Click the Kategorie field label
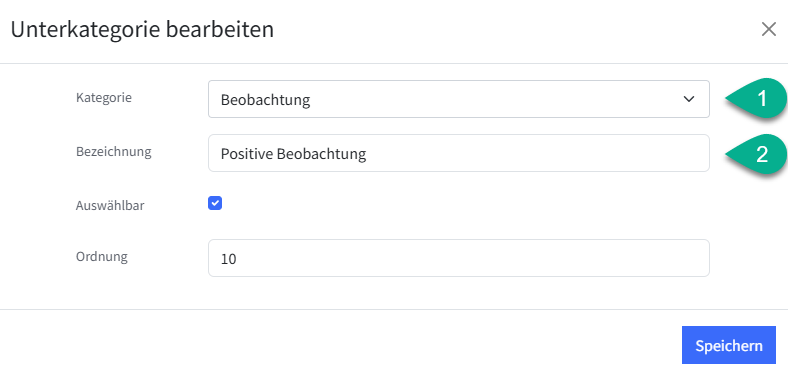The width and height of the screenshot is (788, 377). (x=104, y=98)
